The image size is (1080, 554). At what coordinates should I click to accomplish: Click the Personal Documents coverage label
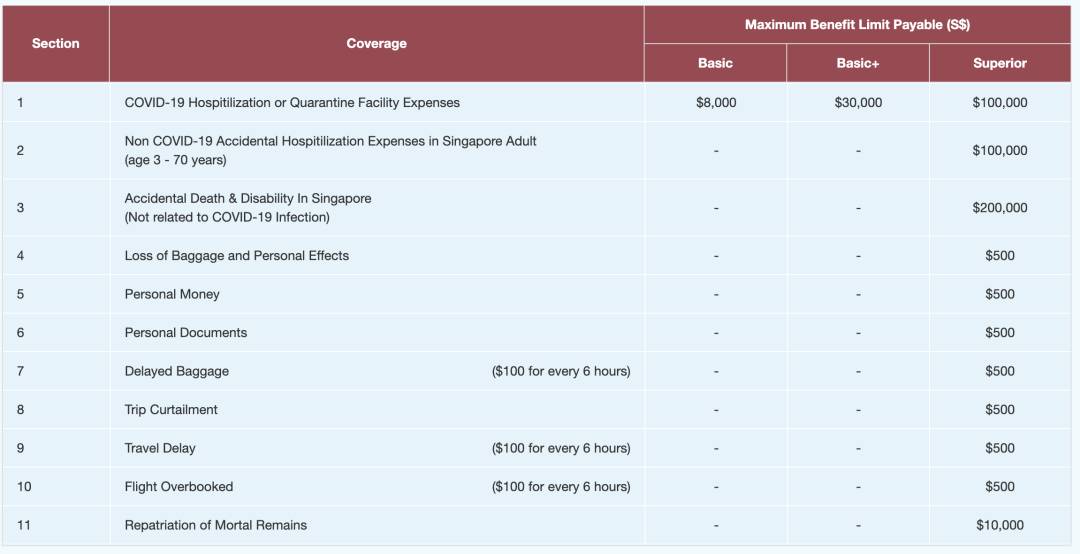(x=185, y=332)
